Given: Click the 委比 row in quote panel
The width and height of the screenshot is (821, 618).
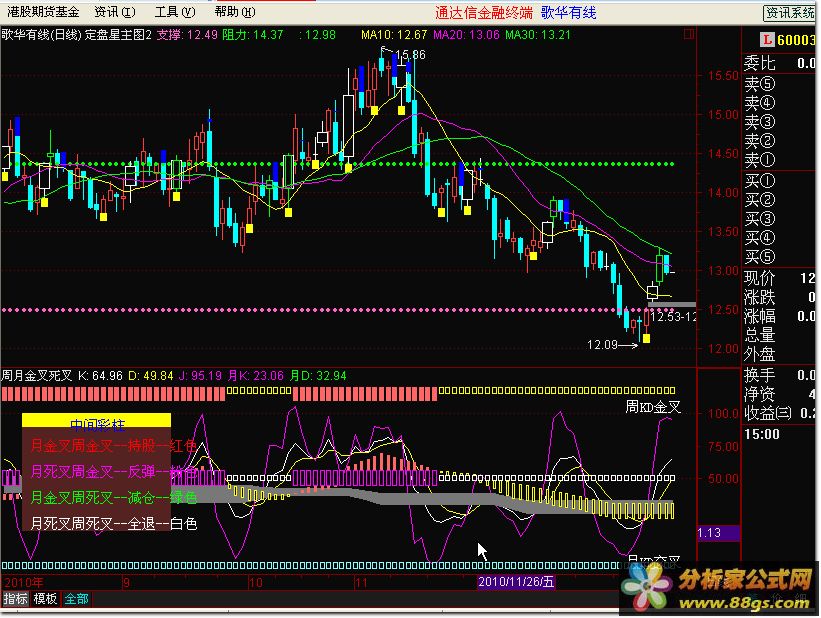Looking at the screenshot, I should (x=779, y=63).
